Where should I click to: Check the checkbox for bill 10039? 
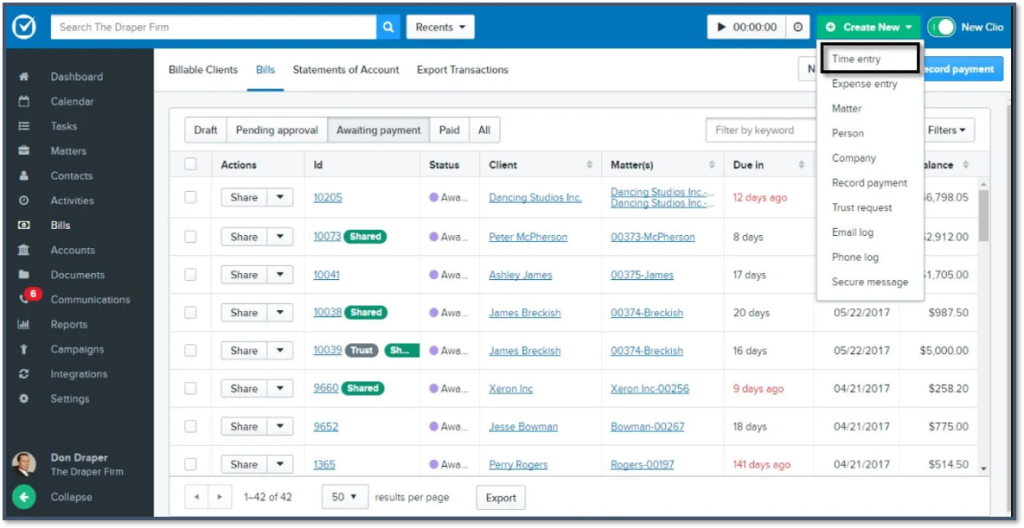click(x=190, y=350)
